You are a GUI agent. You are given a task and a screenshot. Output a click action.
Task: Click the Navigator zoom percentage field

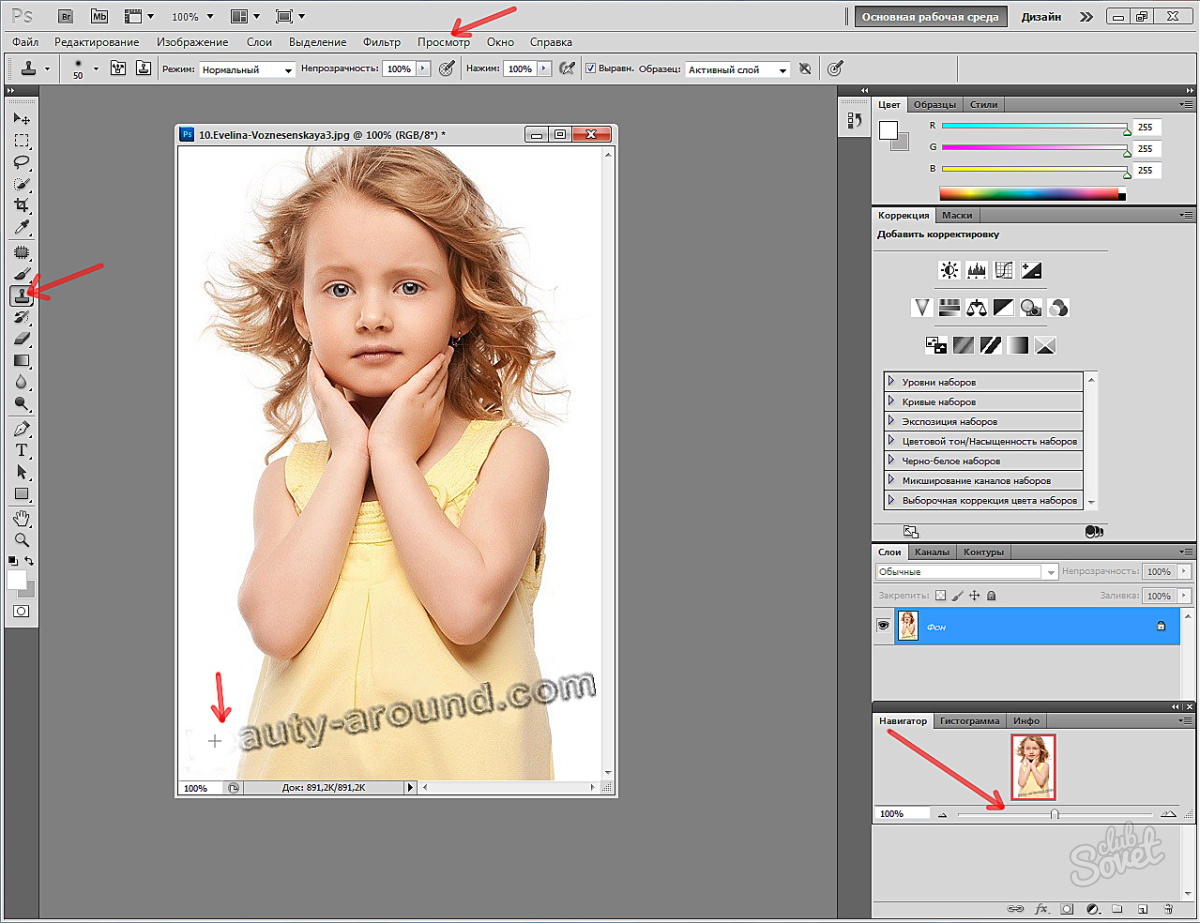(x=902, y=814)
